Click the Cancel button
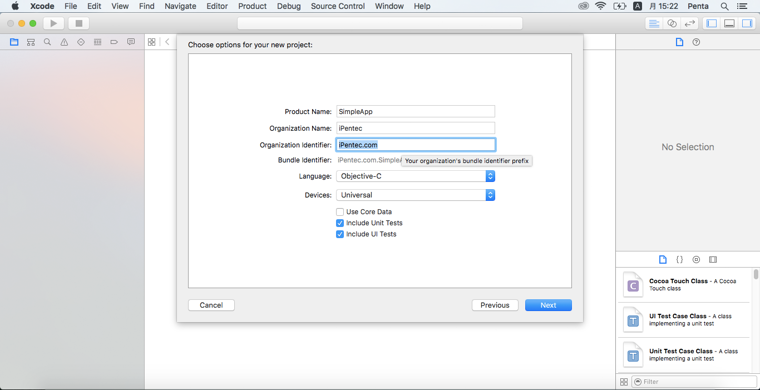Screen dimensions: 760x390 tap(211, 305)
